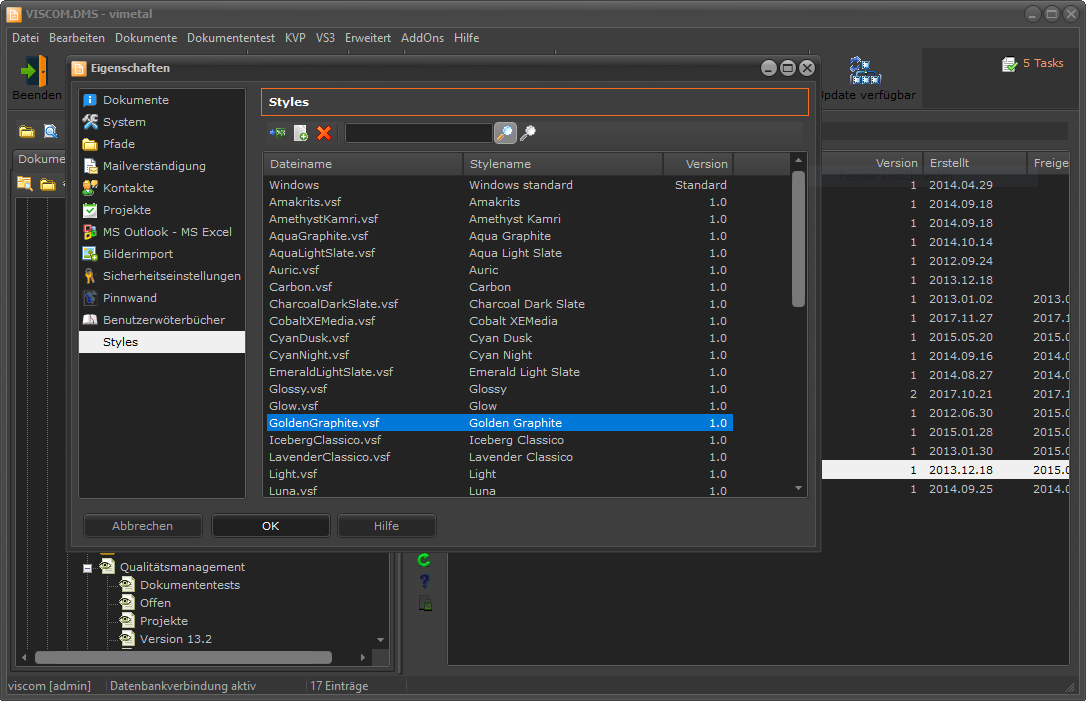
Task: Select the Carbon.vsf style row
Action: tap(499, 287)
